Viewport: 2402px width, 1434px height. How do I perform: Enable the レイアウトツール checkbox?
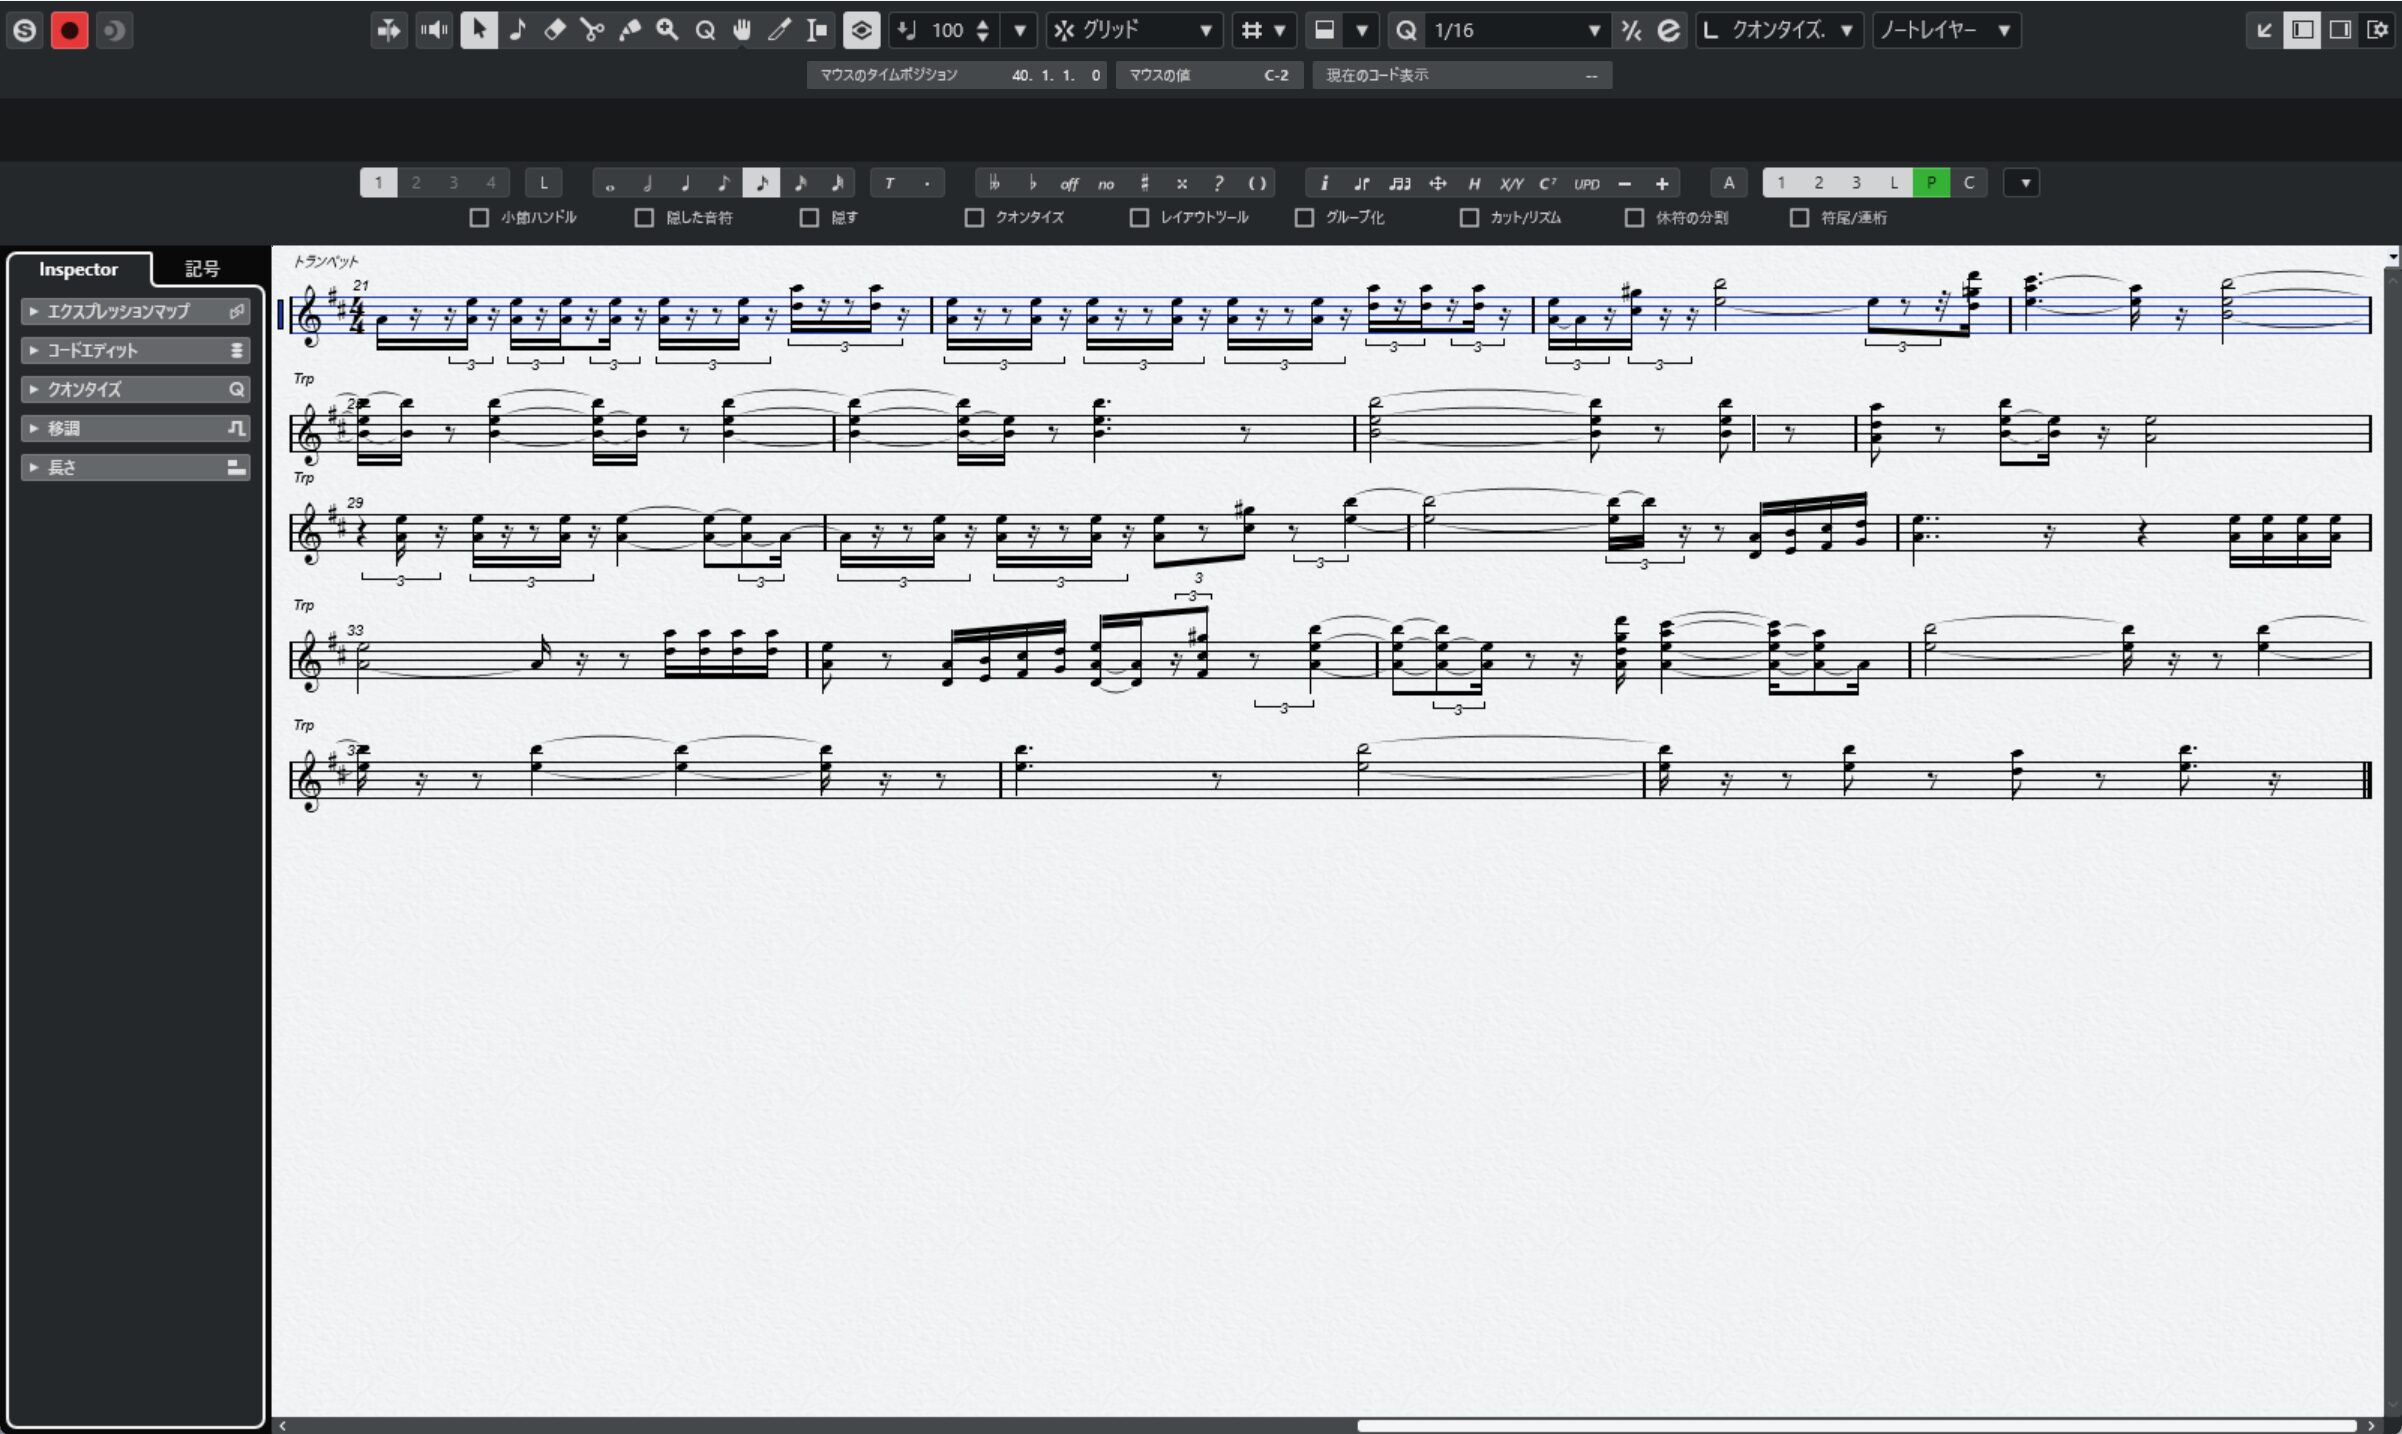(x=1139, y=217)
